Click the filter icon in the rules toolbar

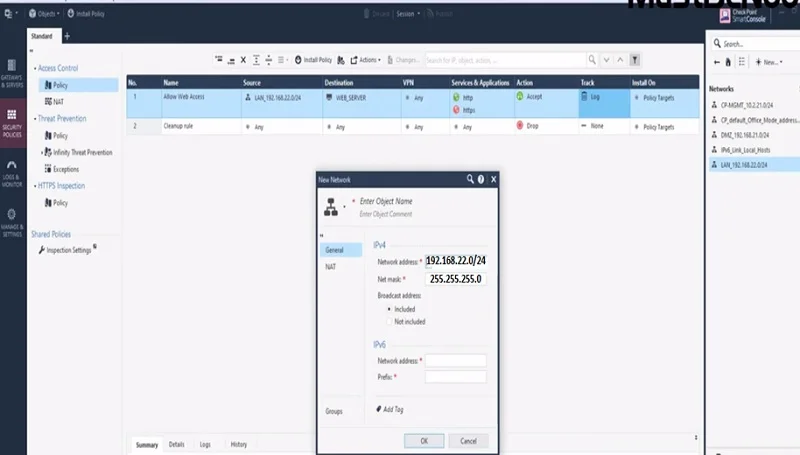pos(634,60)
